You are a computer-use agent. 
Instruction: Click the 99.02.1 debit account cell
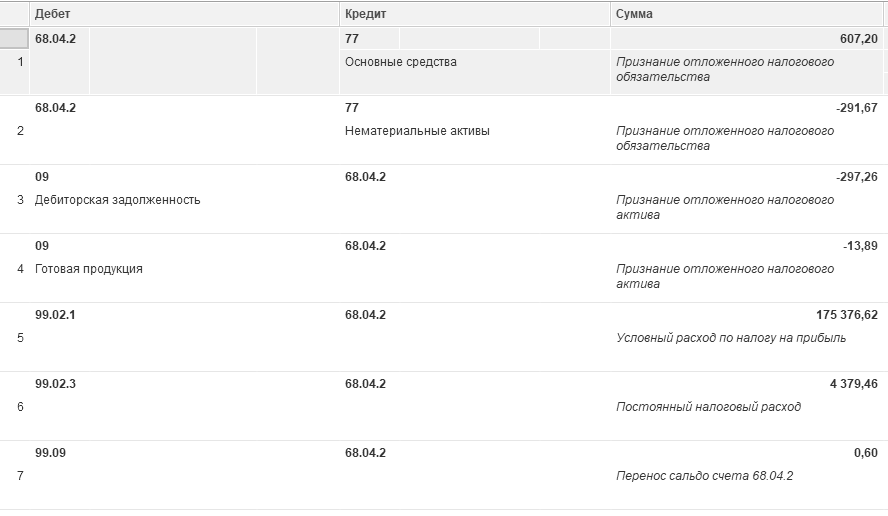(x=55, y=315)
